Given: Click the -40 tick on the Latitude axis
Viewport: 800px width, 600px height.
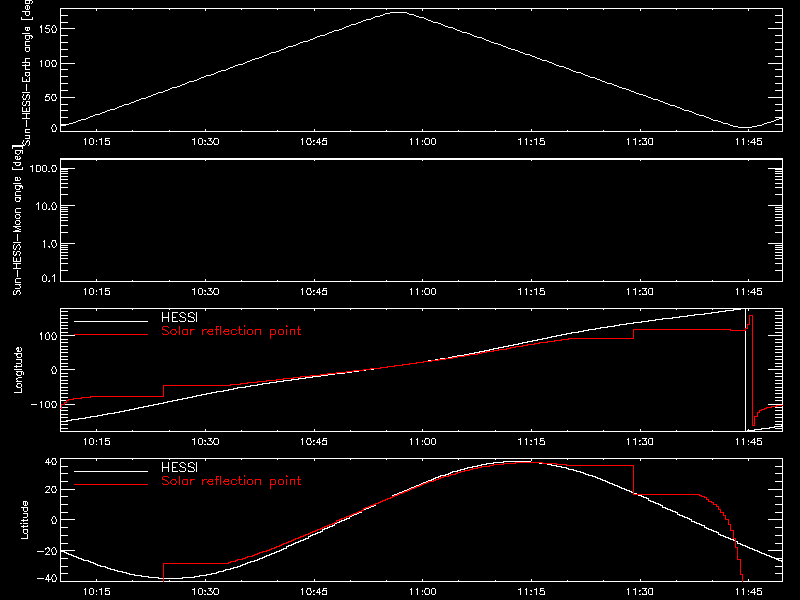Looking at the screenshot, I should tap(47, 578).
